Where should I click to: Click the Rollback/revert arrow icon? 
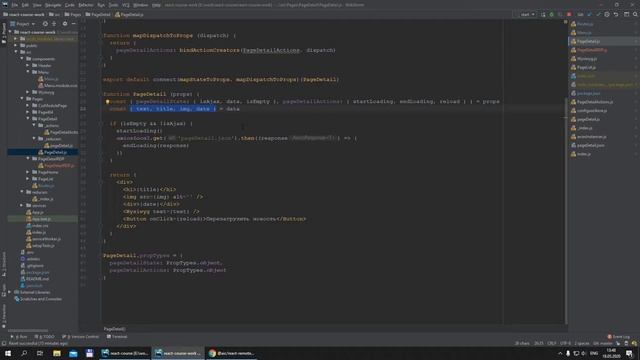pyautogui.click(x=616, y=14)
